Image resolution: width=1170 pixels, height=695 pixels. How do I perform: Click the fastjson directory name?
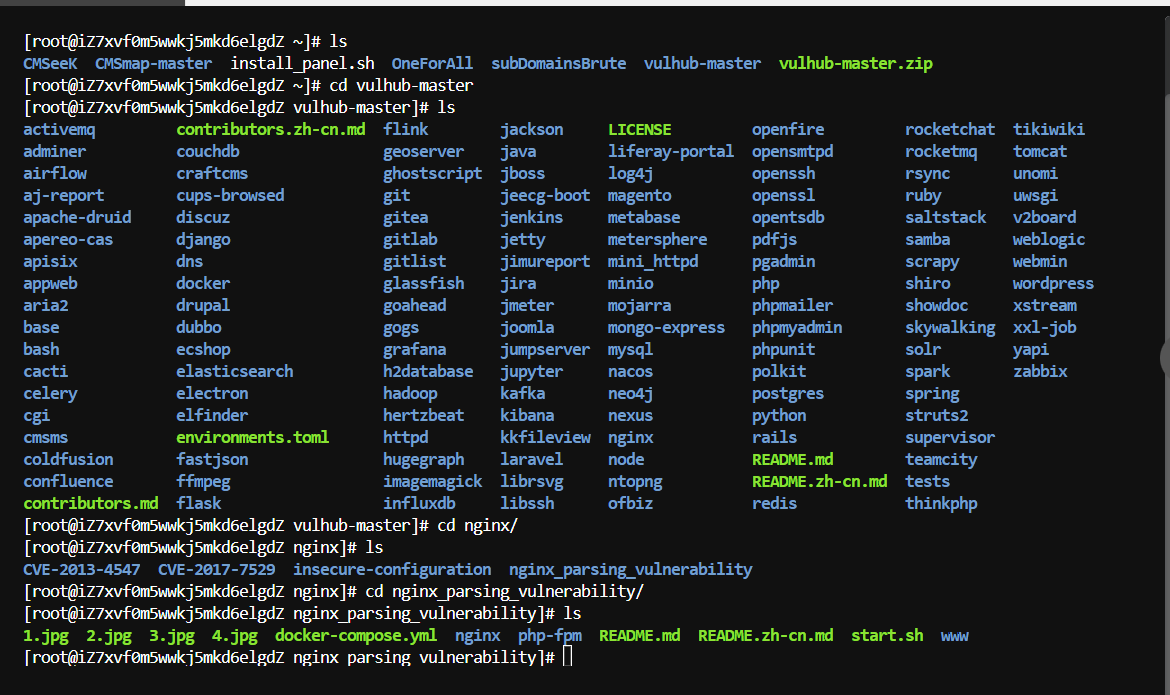212,460
